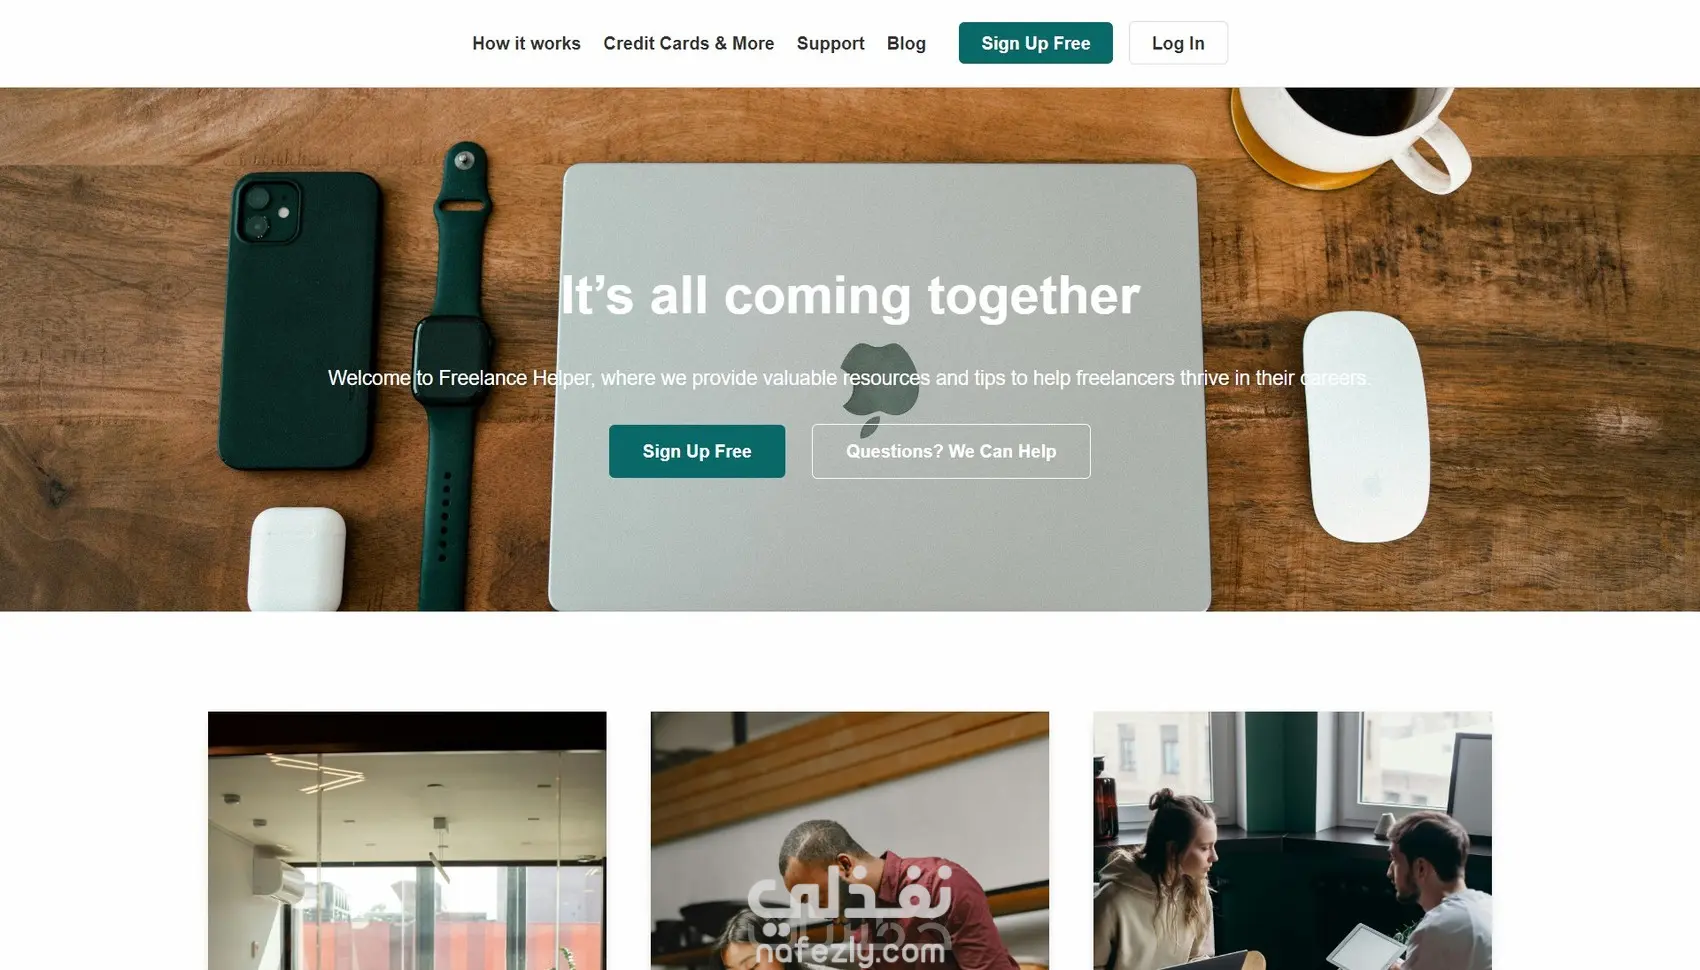The image size is (1700, 970).
Task: Click the dark green phone in the hero image
Action: tap(300, 321)
